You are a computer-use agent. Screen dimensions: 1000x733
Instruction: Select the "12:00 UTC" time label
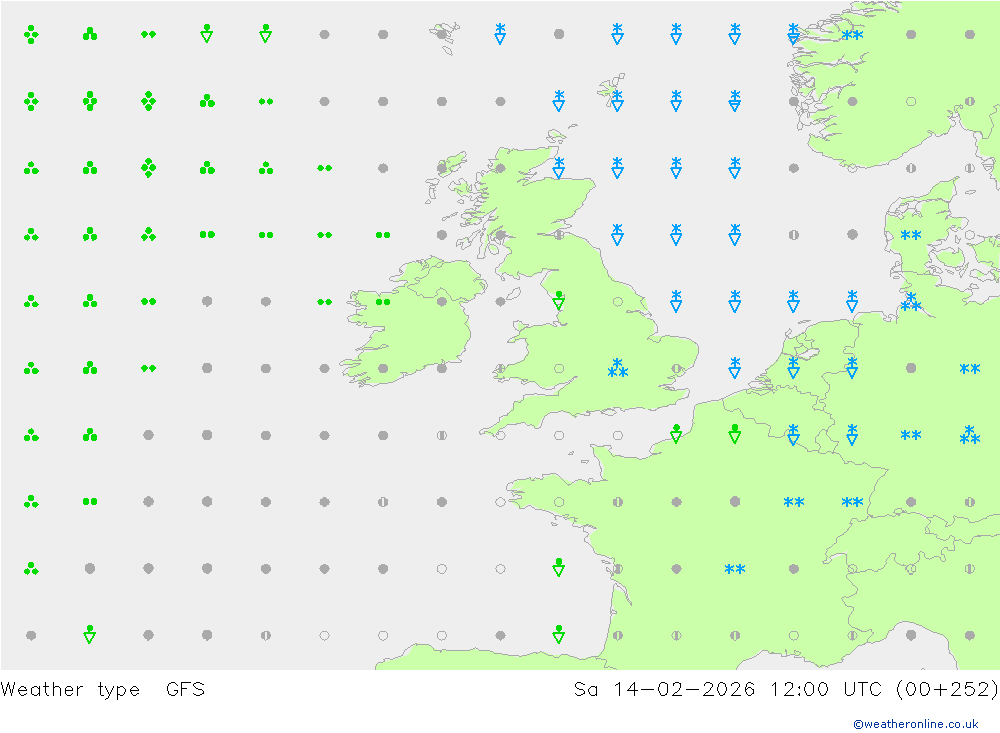(x=826, y=690)
